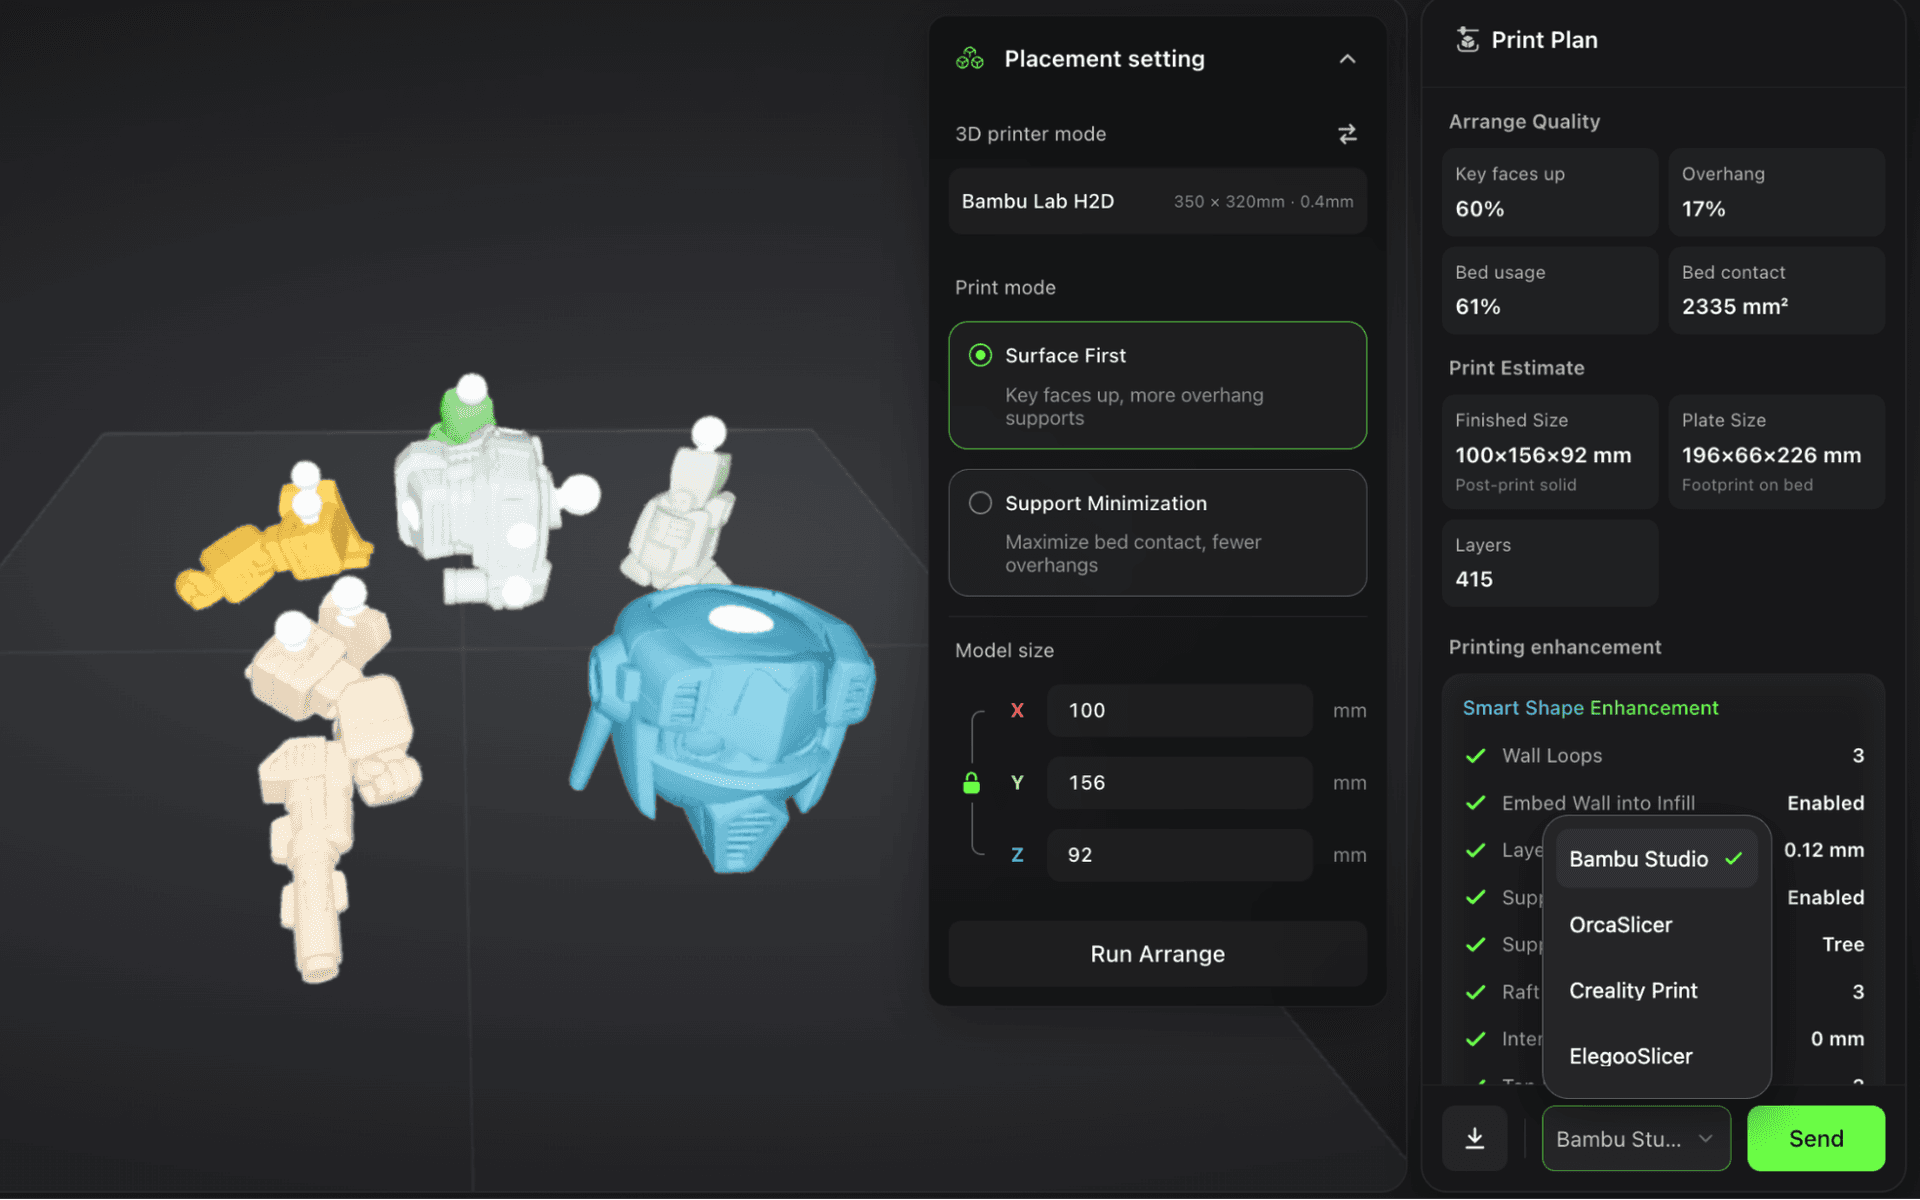
Task: Choose ElegooSlicer in the slicer menu
Action: (x=1656, y=1056)
